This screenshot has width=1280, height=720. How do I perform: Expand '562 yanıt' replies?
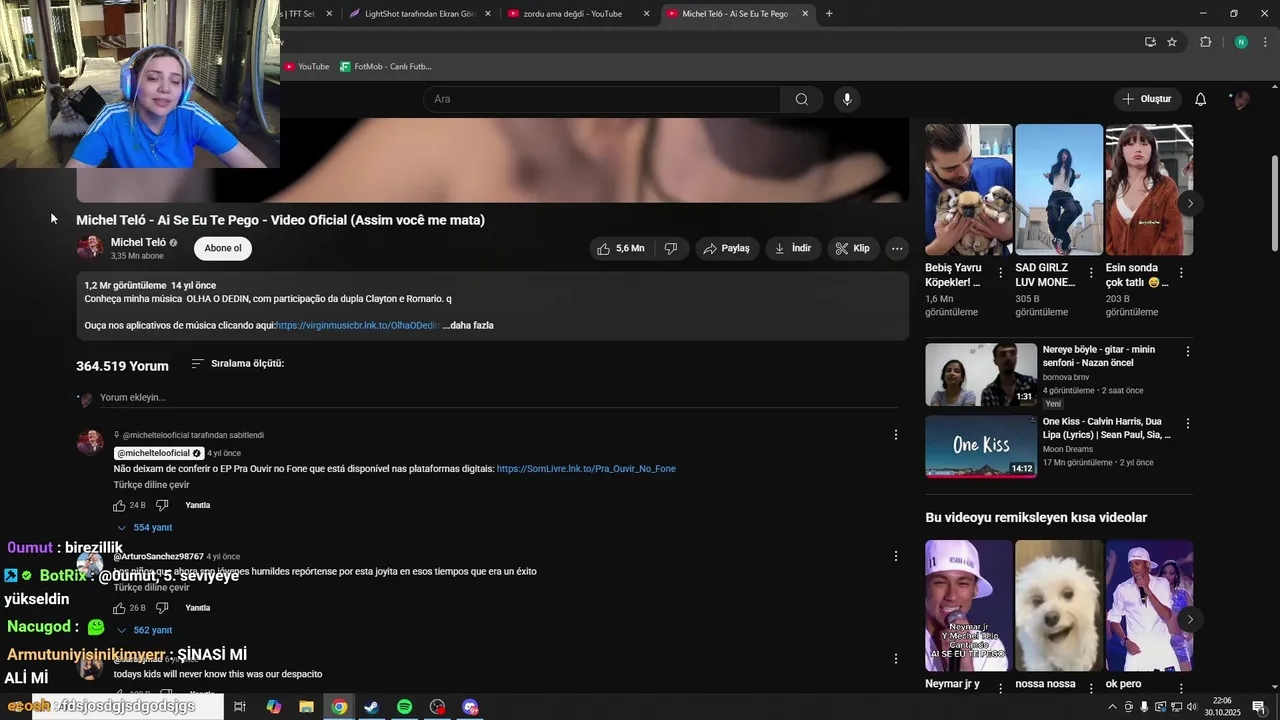pyautogui.click(x=144, y=631)
